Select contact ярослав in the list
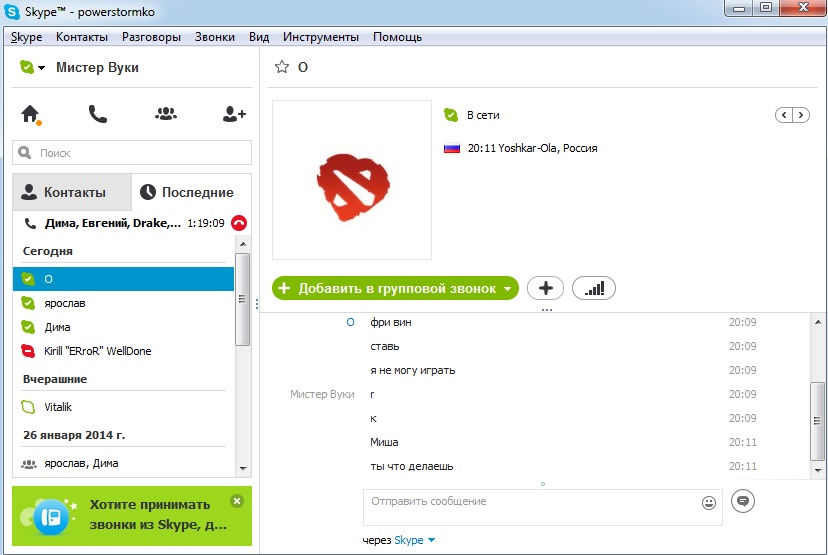Viewport: 828px width, 555px height. coord(124,303)
